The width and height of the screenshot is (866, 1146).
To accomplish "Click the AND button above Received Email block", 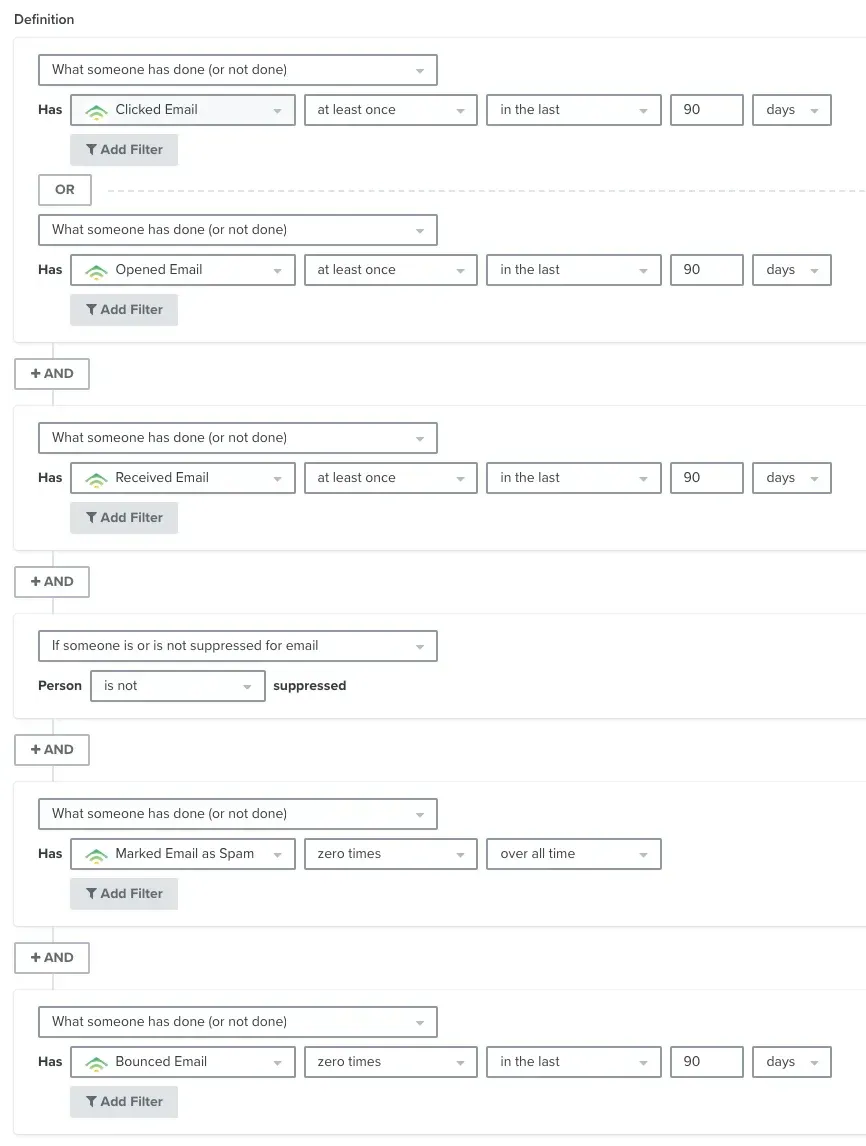I will [x=52, y=373].
